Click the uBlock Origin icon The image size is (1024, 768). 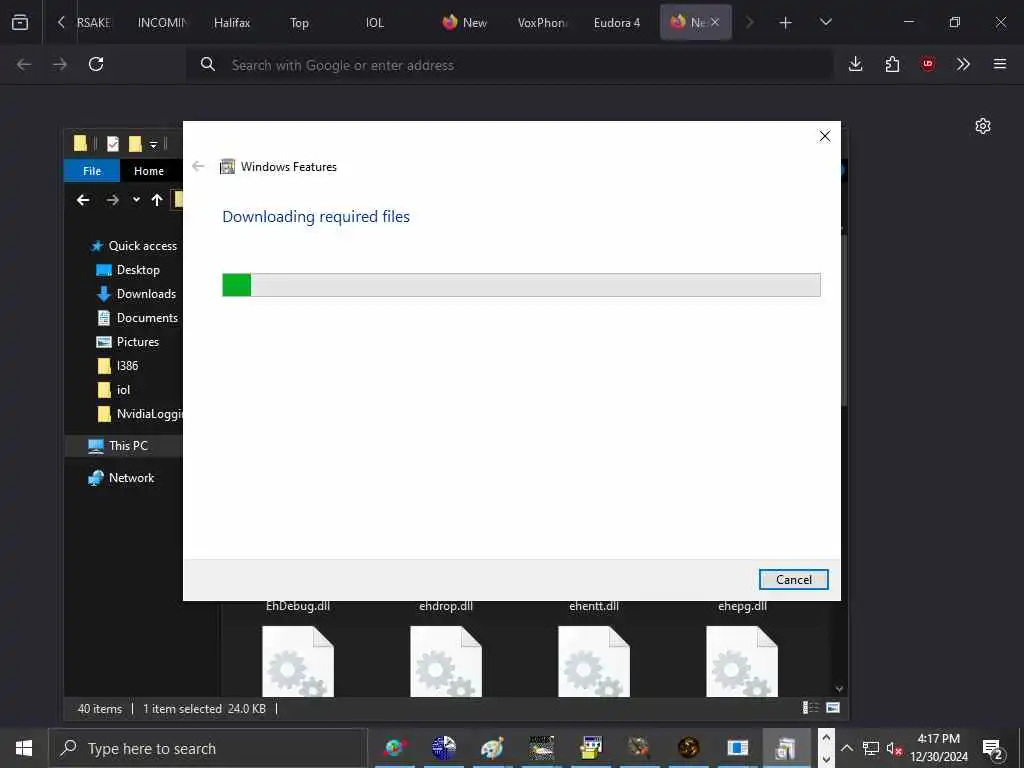(x=928, y=64)
